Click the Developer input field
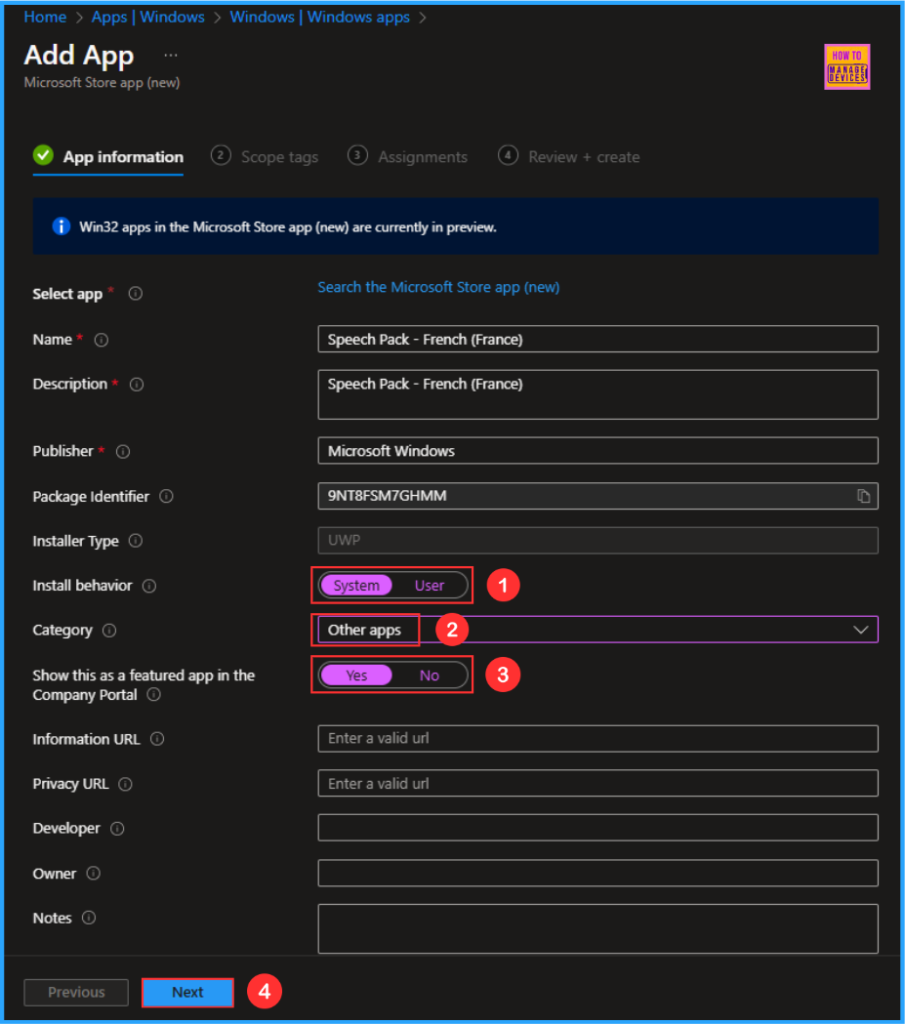Screen dimensions: 905x1024 [597, 827]
